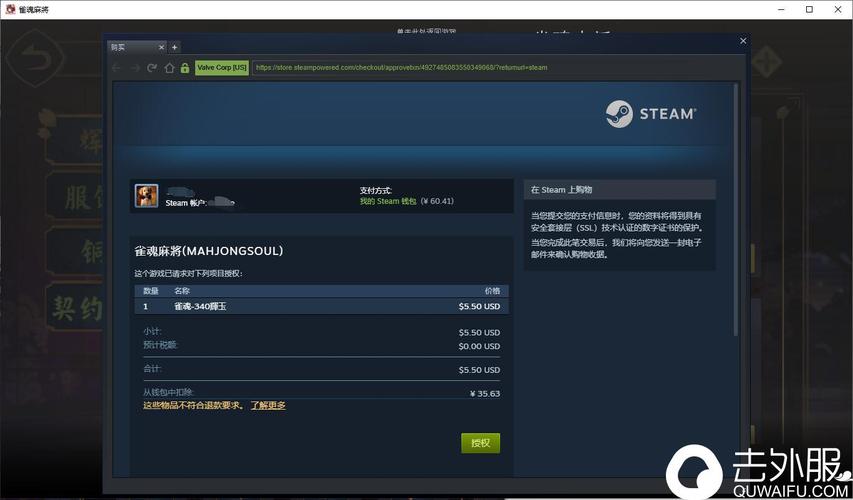Click the 契约 game menu button behind overlay
The width and height of the screenshot is (853, 500).
pyautogui.click(x=76, y=309)
